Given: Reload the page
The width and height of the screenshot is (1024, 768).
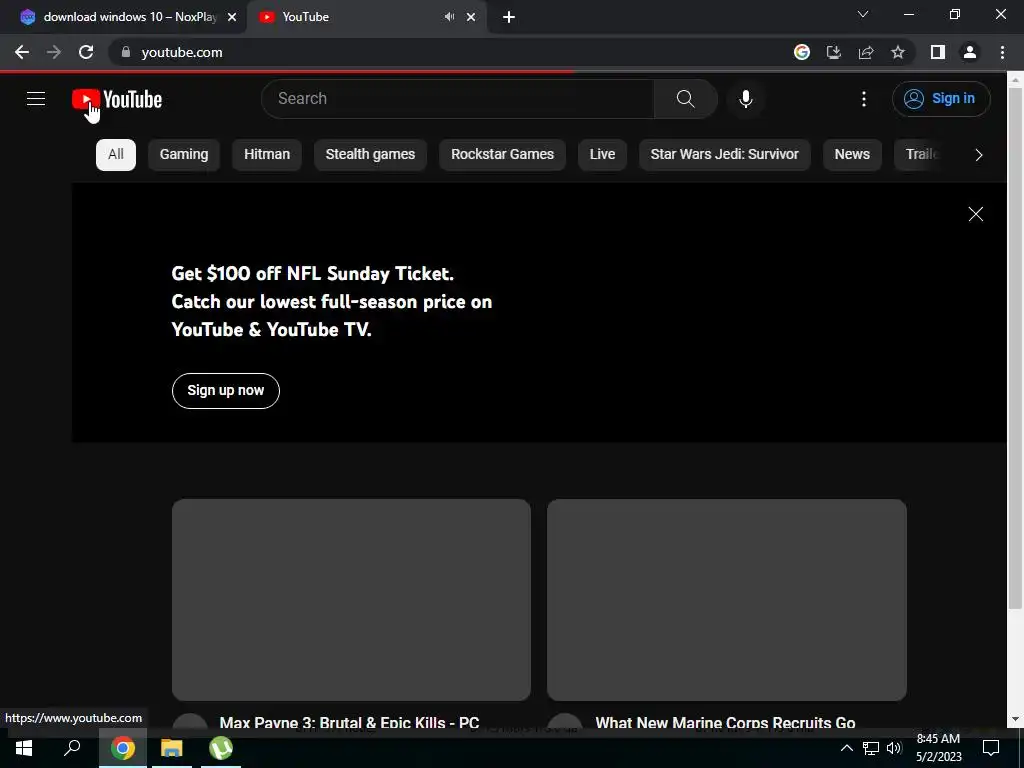Looking at the screenshot, I should click(86, 52).
